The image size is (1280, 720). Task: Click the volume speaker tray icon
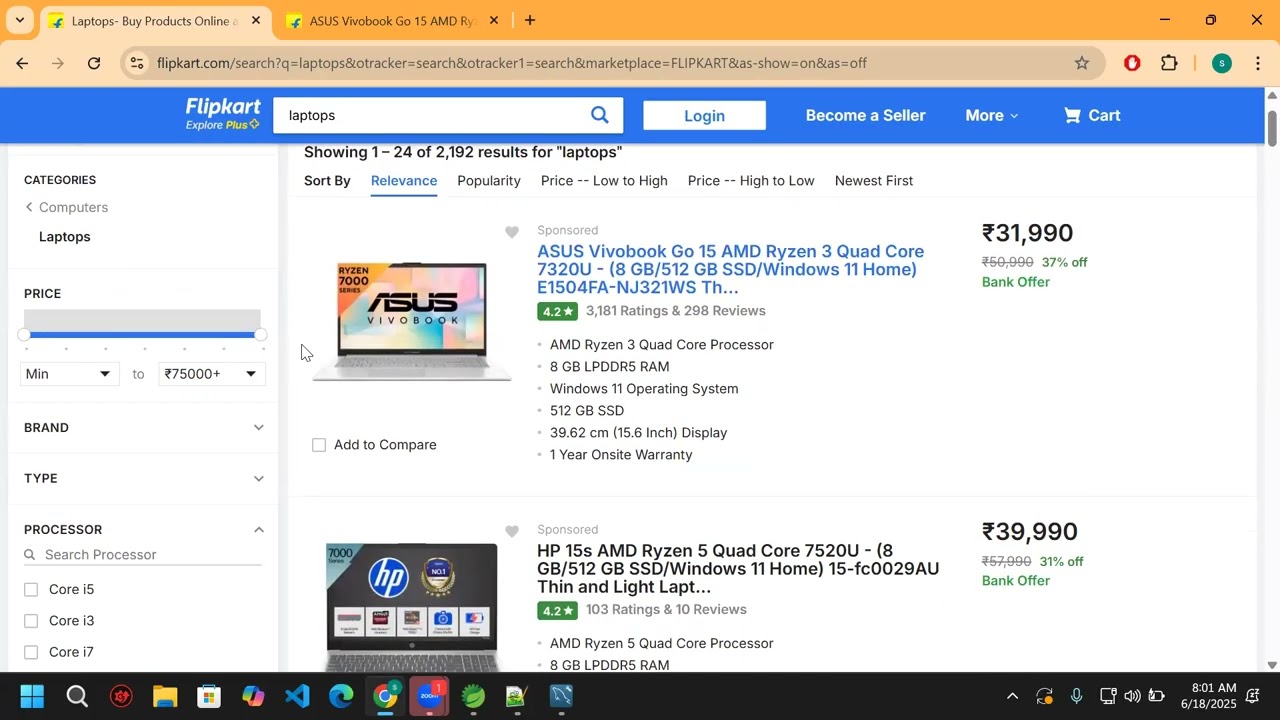click(x=1132, y=696)
